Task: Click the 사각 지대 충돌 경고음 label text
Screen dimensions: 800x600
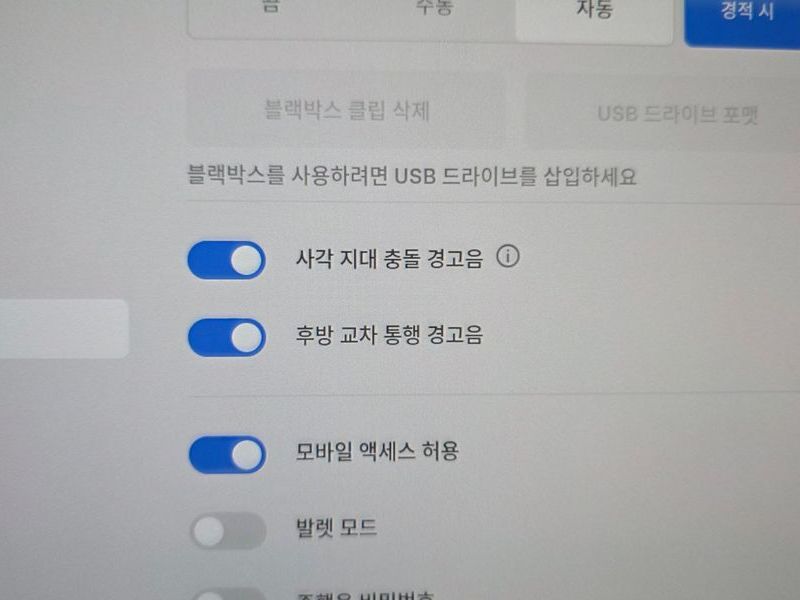Action: click(x=389, y=258)
